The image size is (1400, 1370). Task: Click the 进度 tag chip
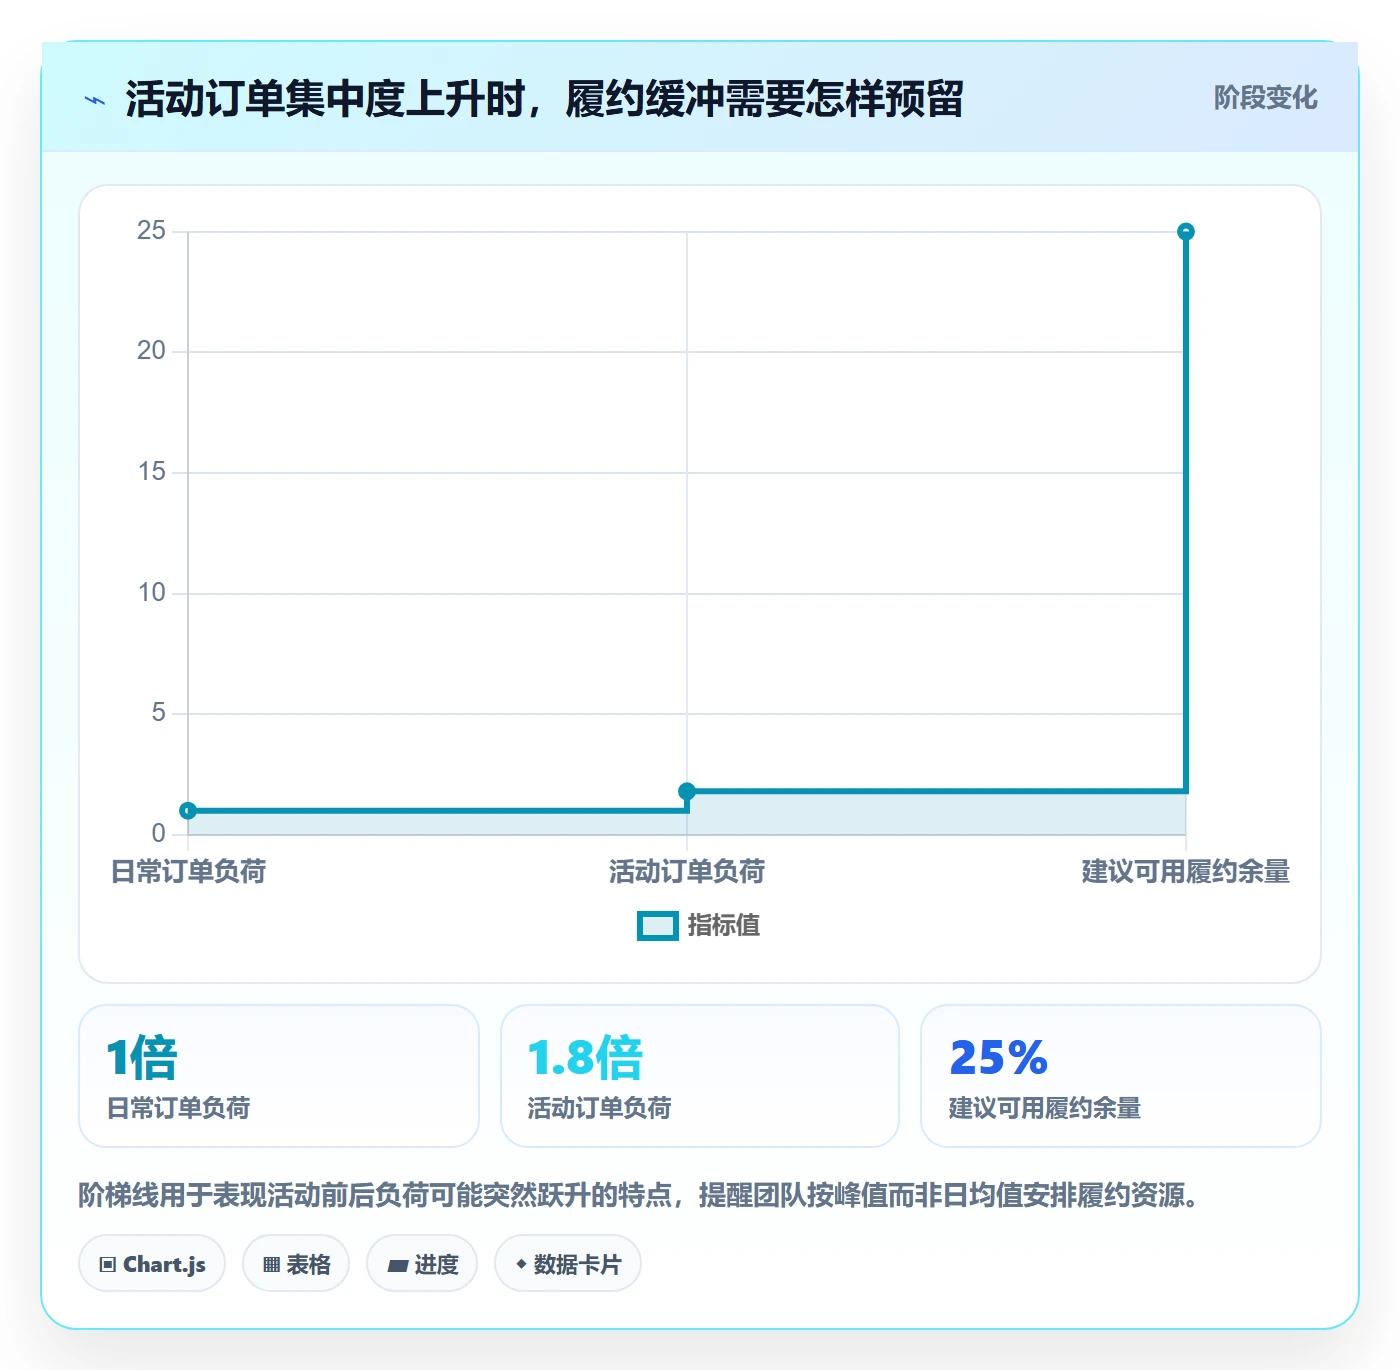click(422, 1264)
